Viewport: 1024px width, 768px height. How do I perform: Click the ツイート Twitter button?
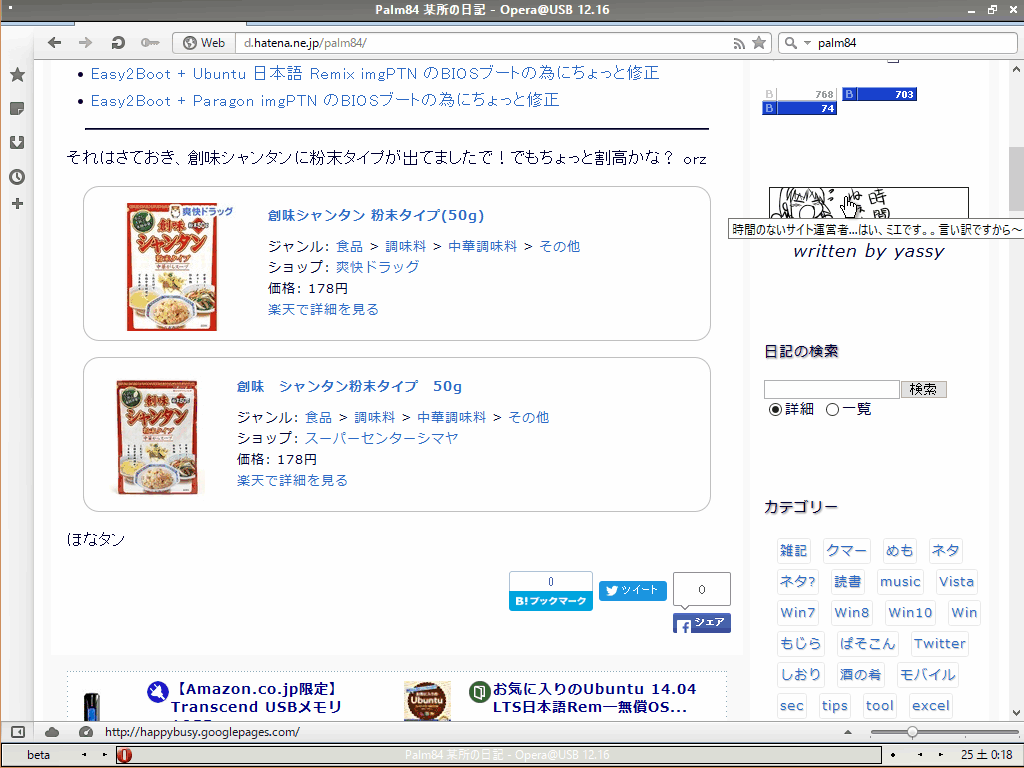click(632, 590)
